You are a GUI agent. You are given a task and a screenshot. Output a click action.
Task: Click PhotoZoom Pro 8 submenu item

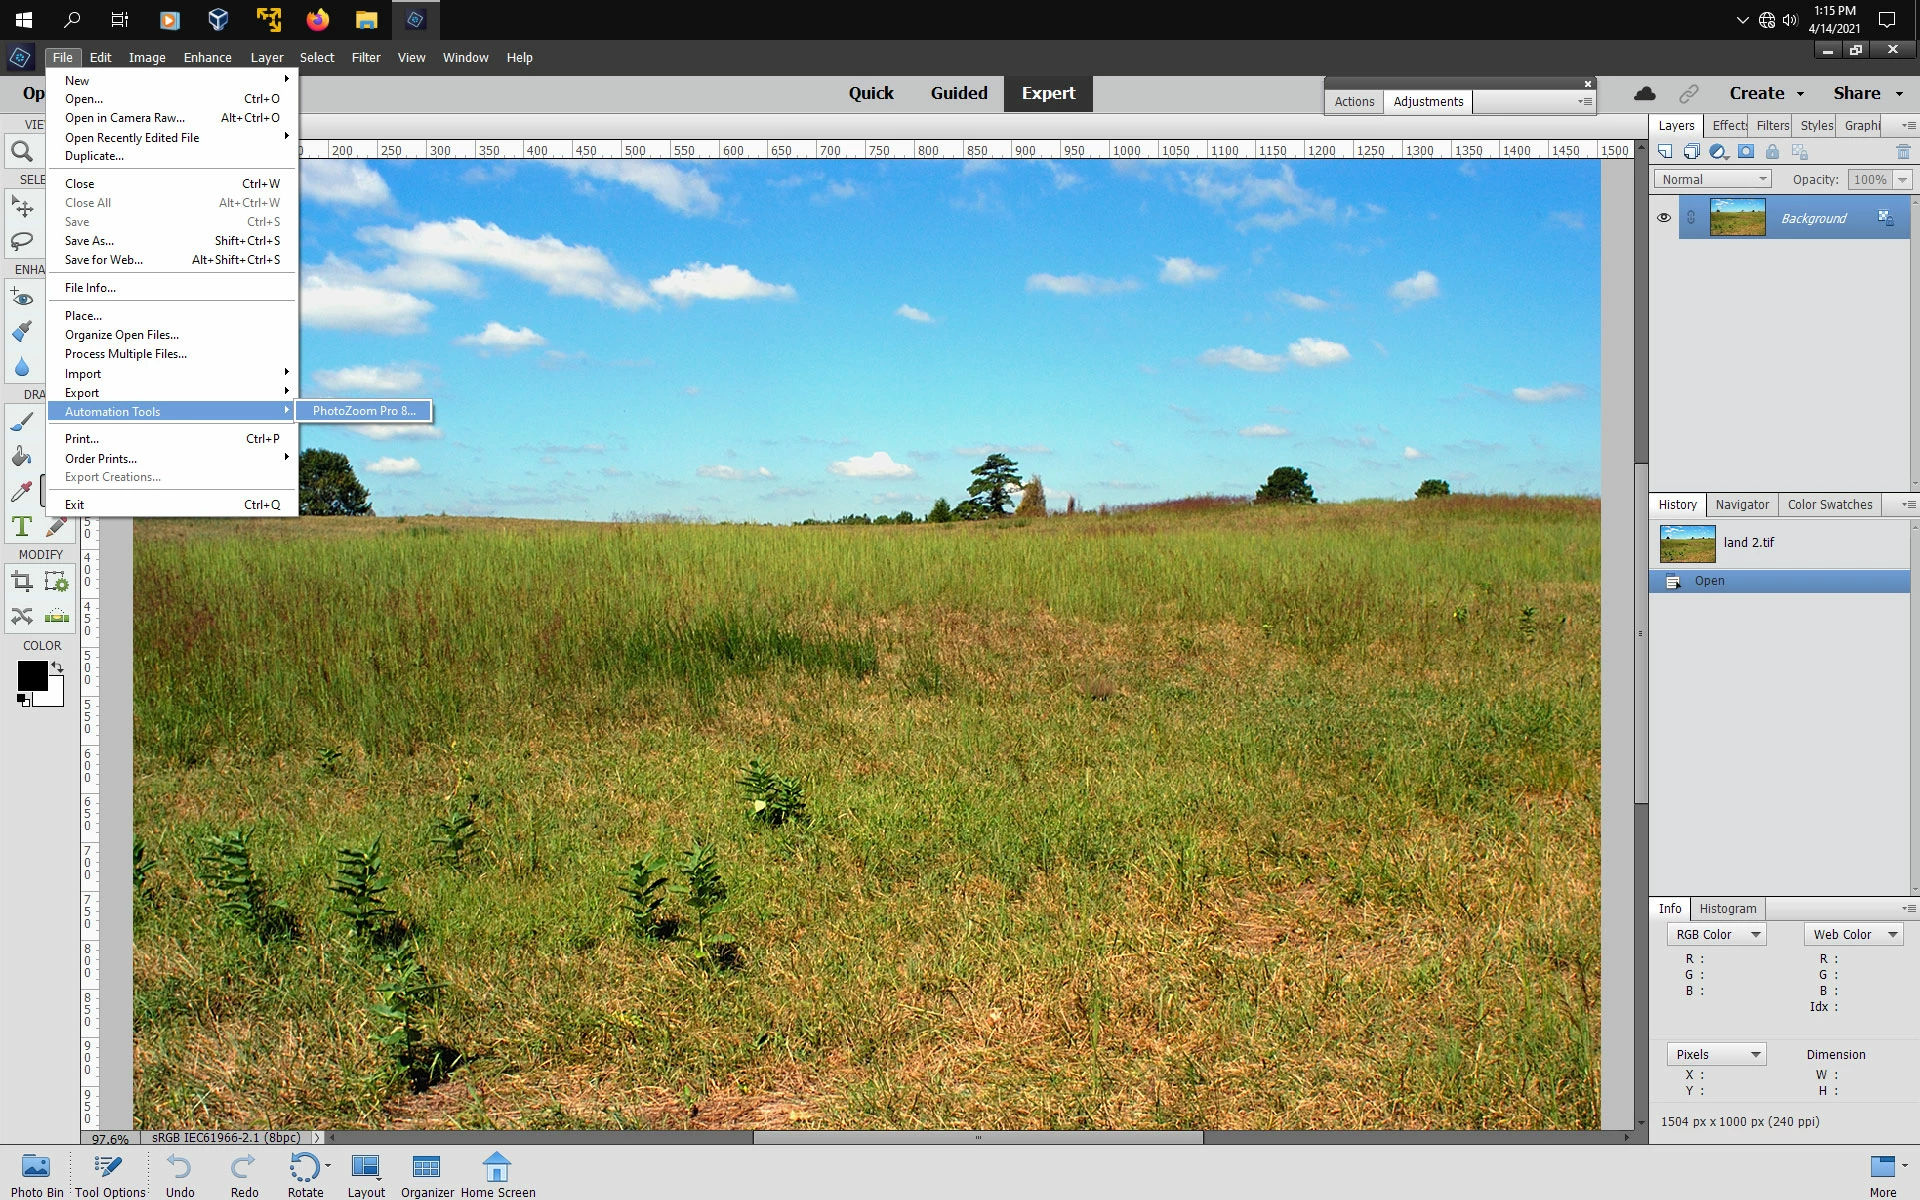point(364,411)
